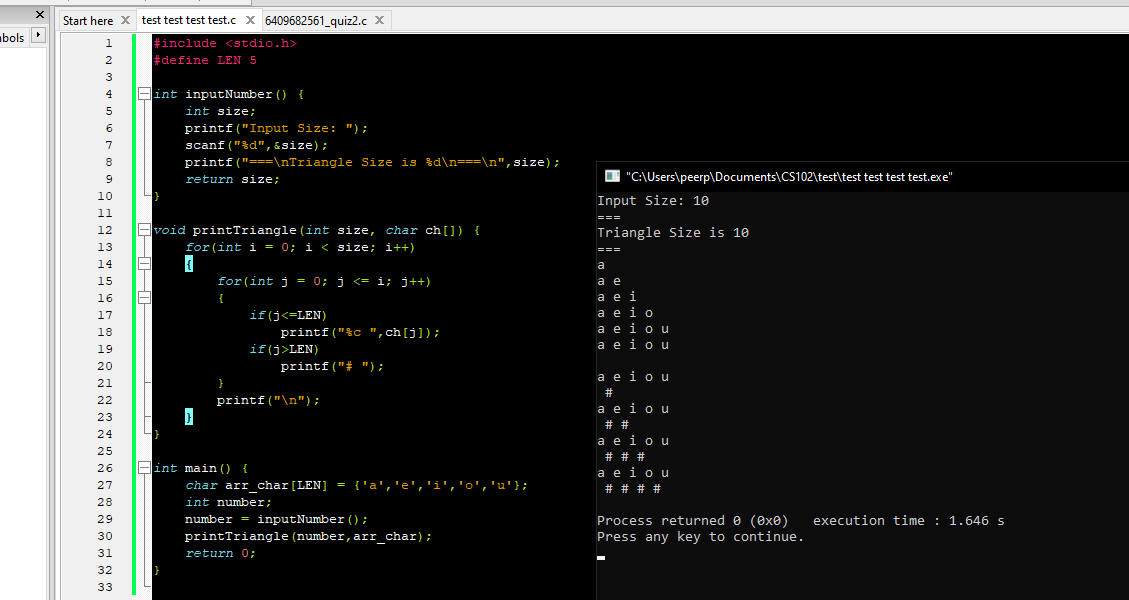Click line number 33 in the margin
This screenshot has height=600, width=1129.
pyautogui.click(x=105, y=587)
